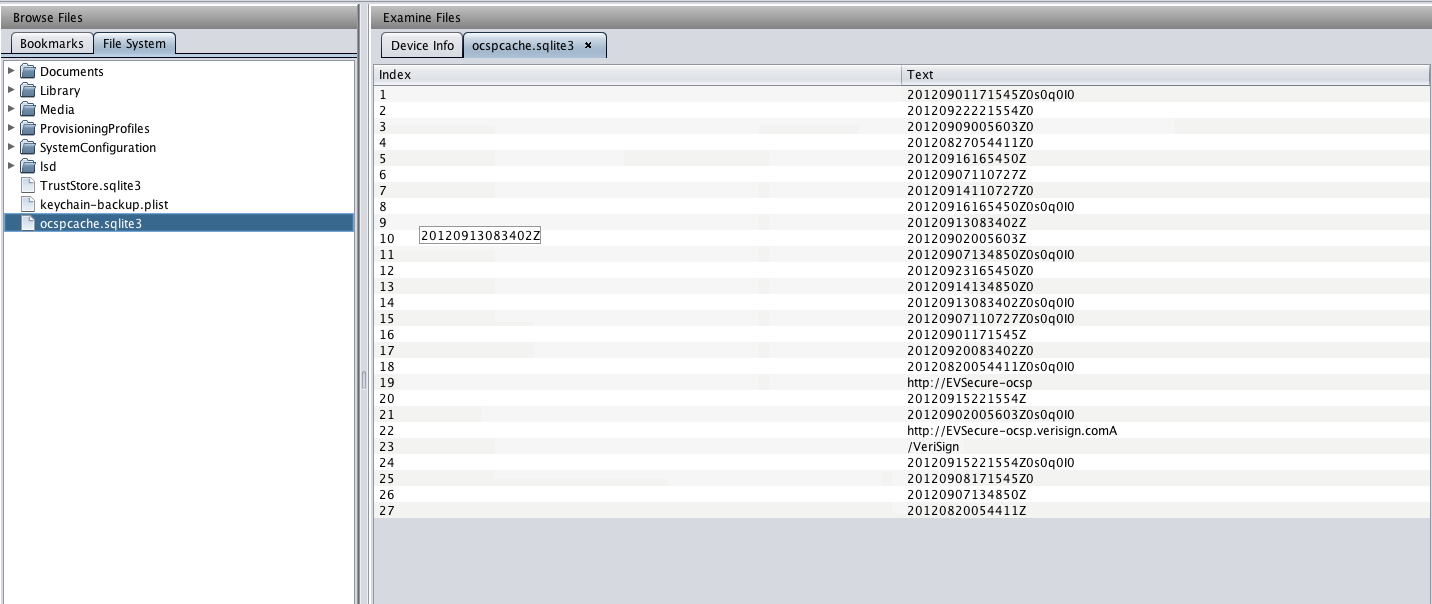The image size is (1432, 604).
Task: Select the File System tab
Action: pos(134,44)
